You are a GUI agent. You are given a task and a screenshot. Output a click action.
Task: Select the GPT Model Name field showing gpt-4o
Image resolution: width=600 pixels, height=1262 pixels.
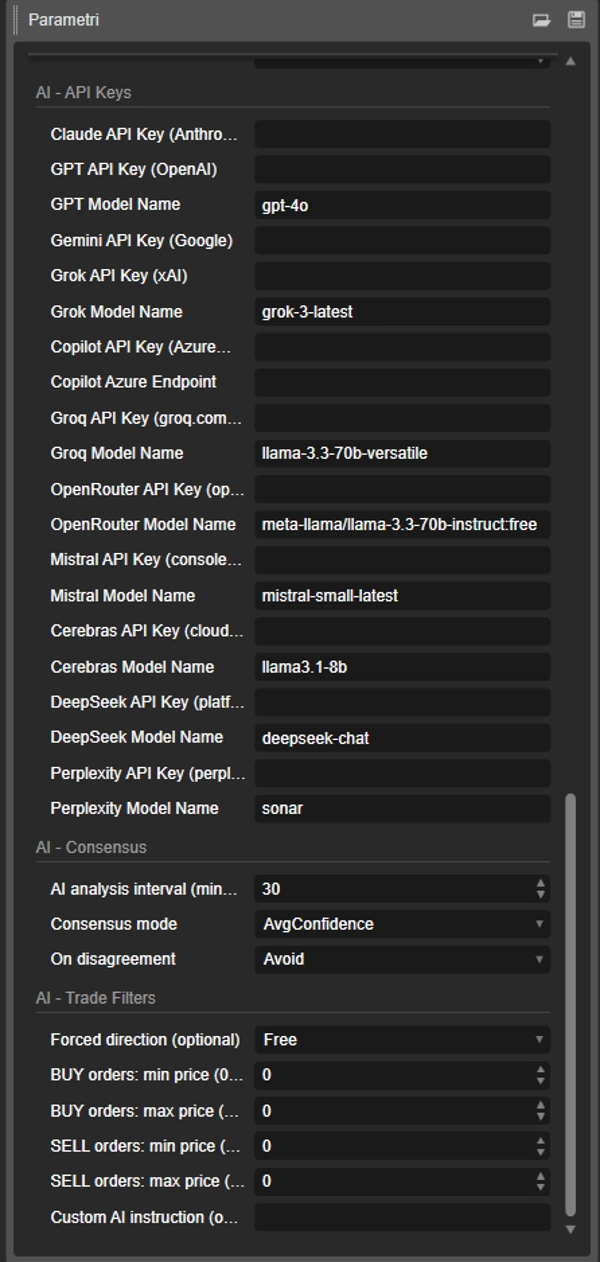(400, 204)
